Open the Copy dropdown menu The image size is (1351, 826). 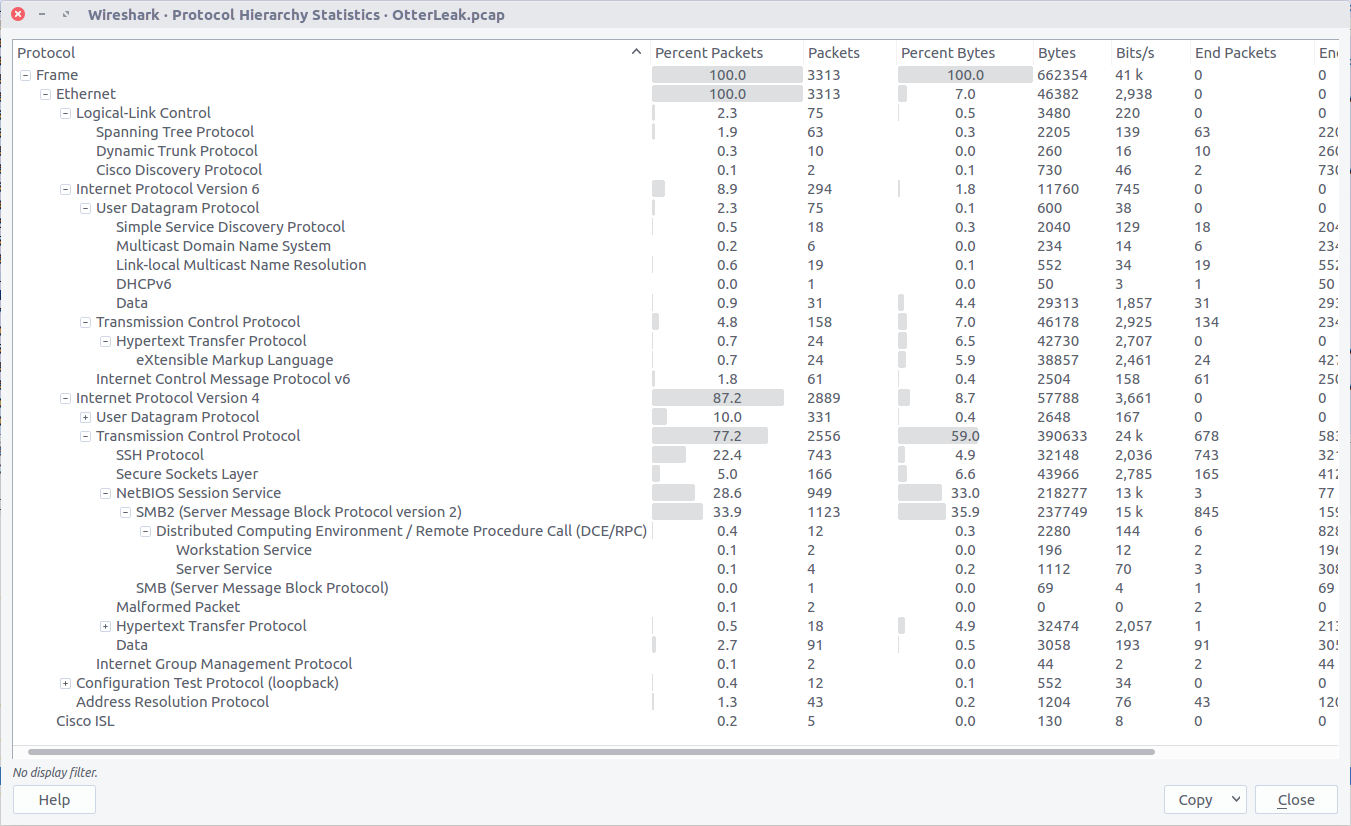click(1205, 800)
